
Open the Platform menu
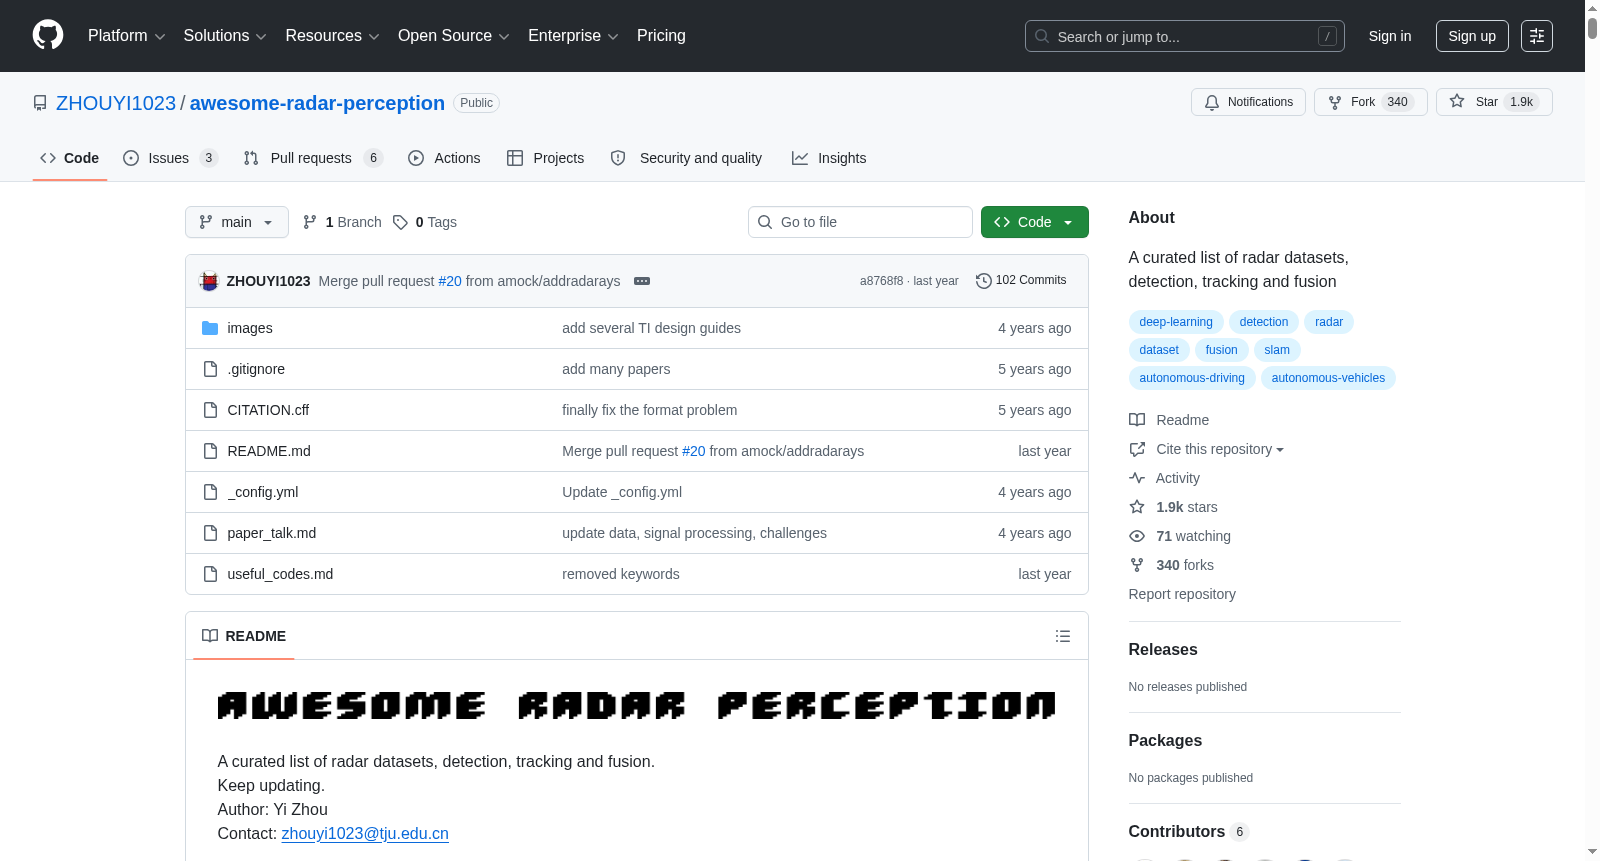point(126,36)
